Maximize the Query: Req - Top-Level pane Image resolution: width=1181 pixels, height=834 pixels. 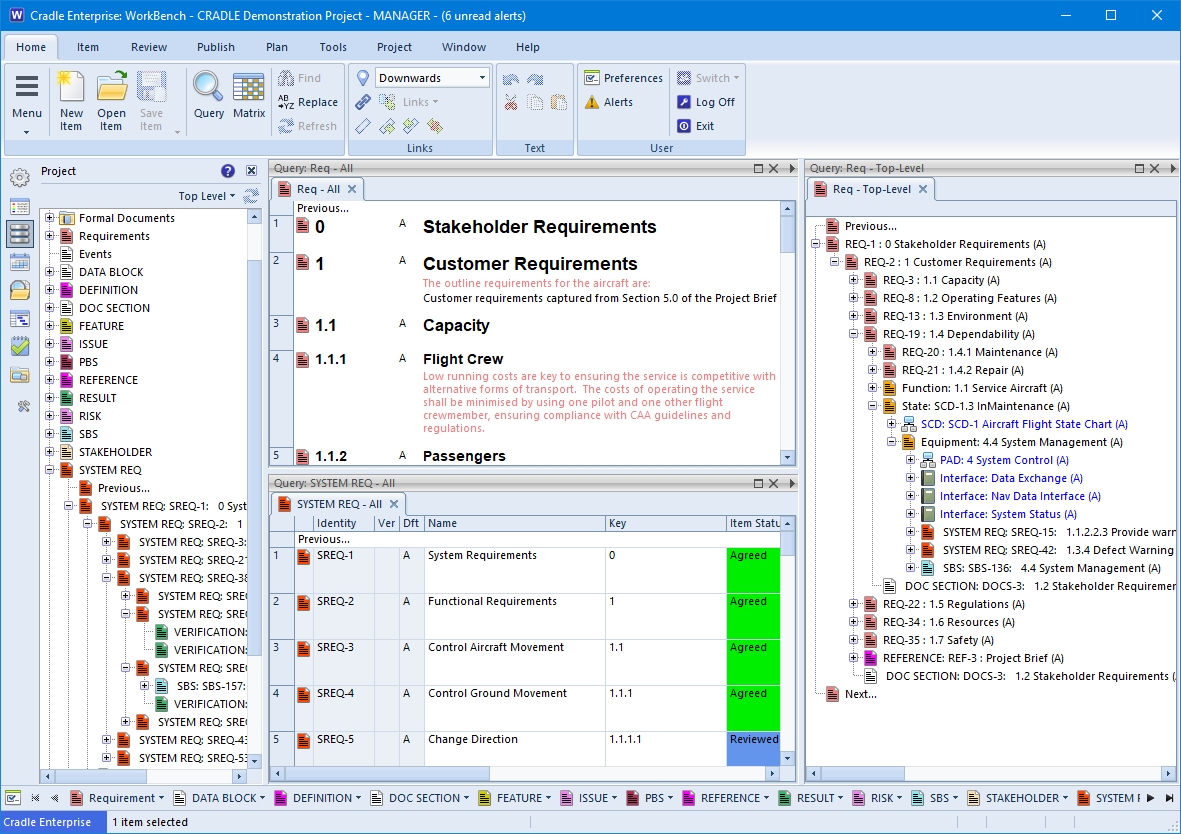pyautogui.click(x=1140, y=168)
